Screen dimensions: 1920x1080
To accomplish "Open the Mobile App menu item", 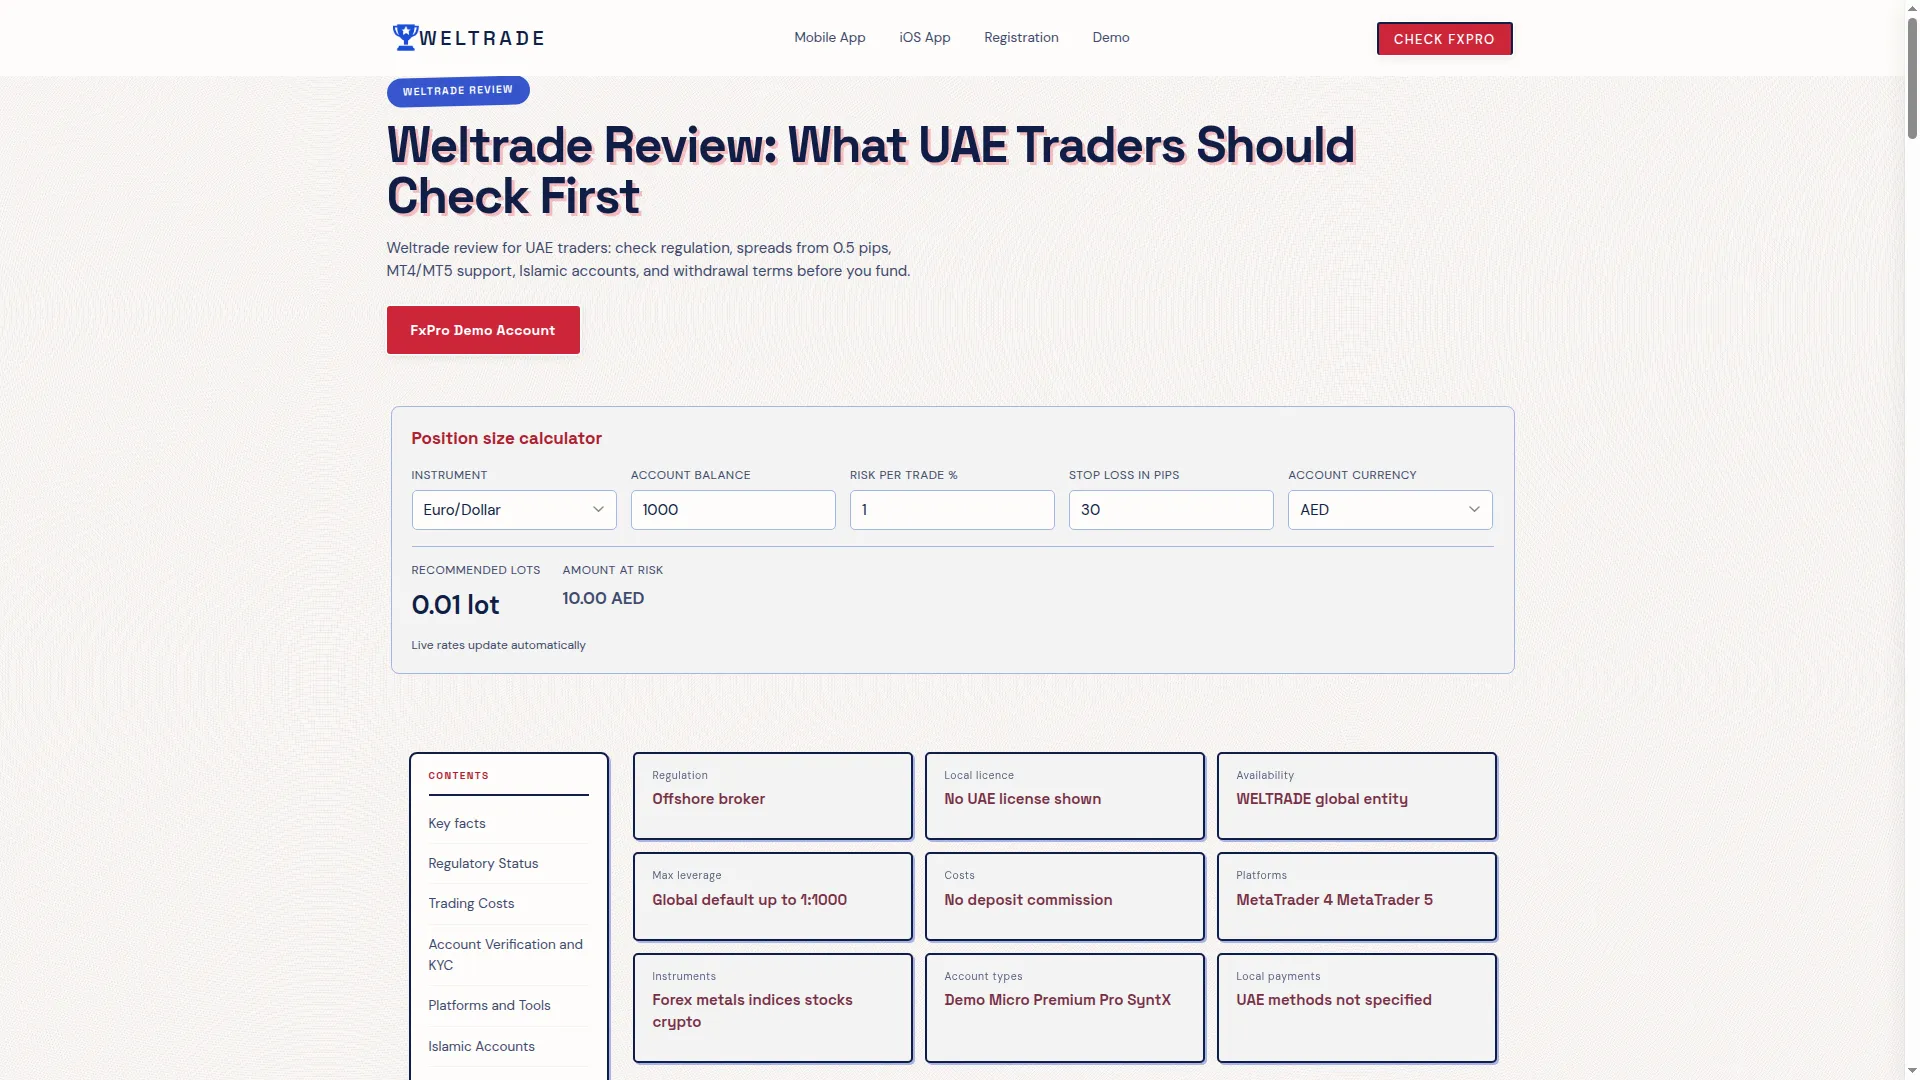I will [829, 37].
